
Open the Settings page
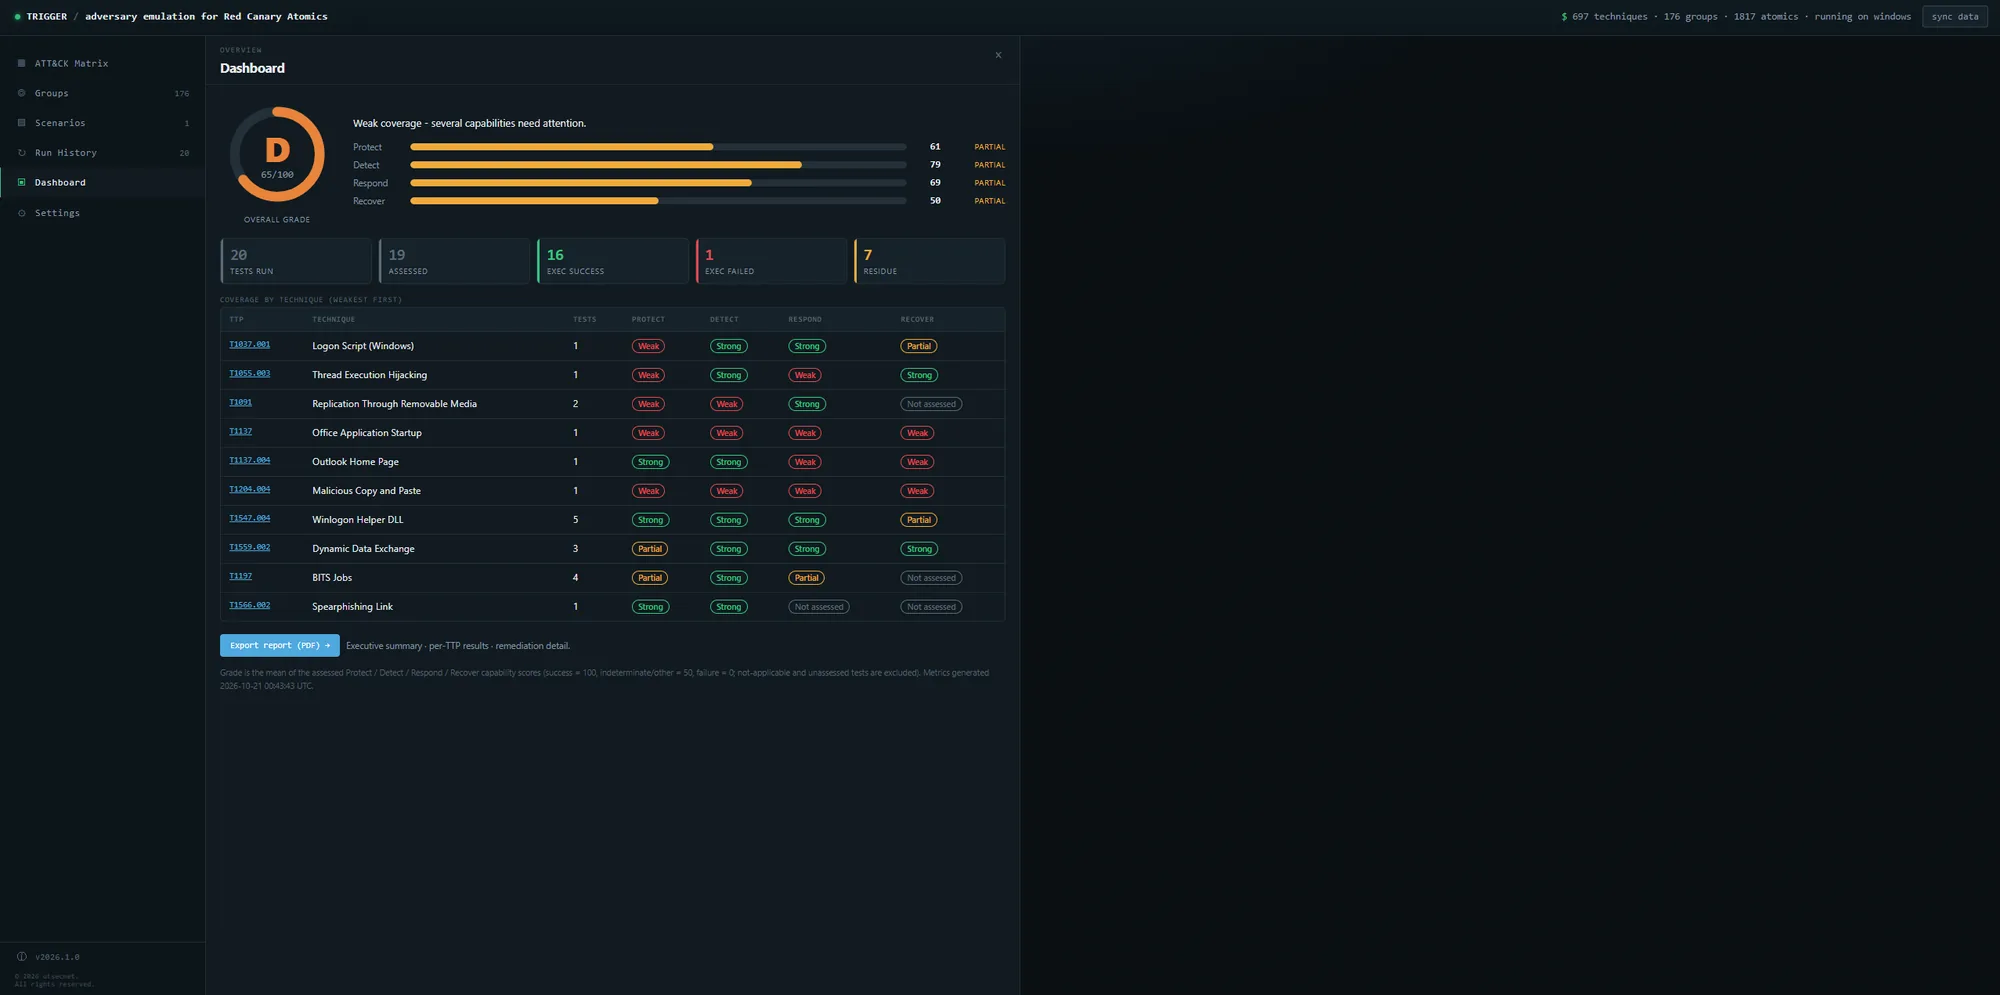click(x=103, y=213)
